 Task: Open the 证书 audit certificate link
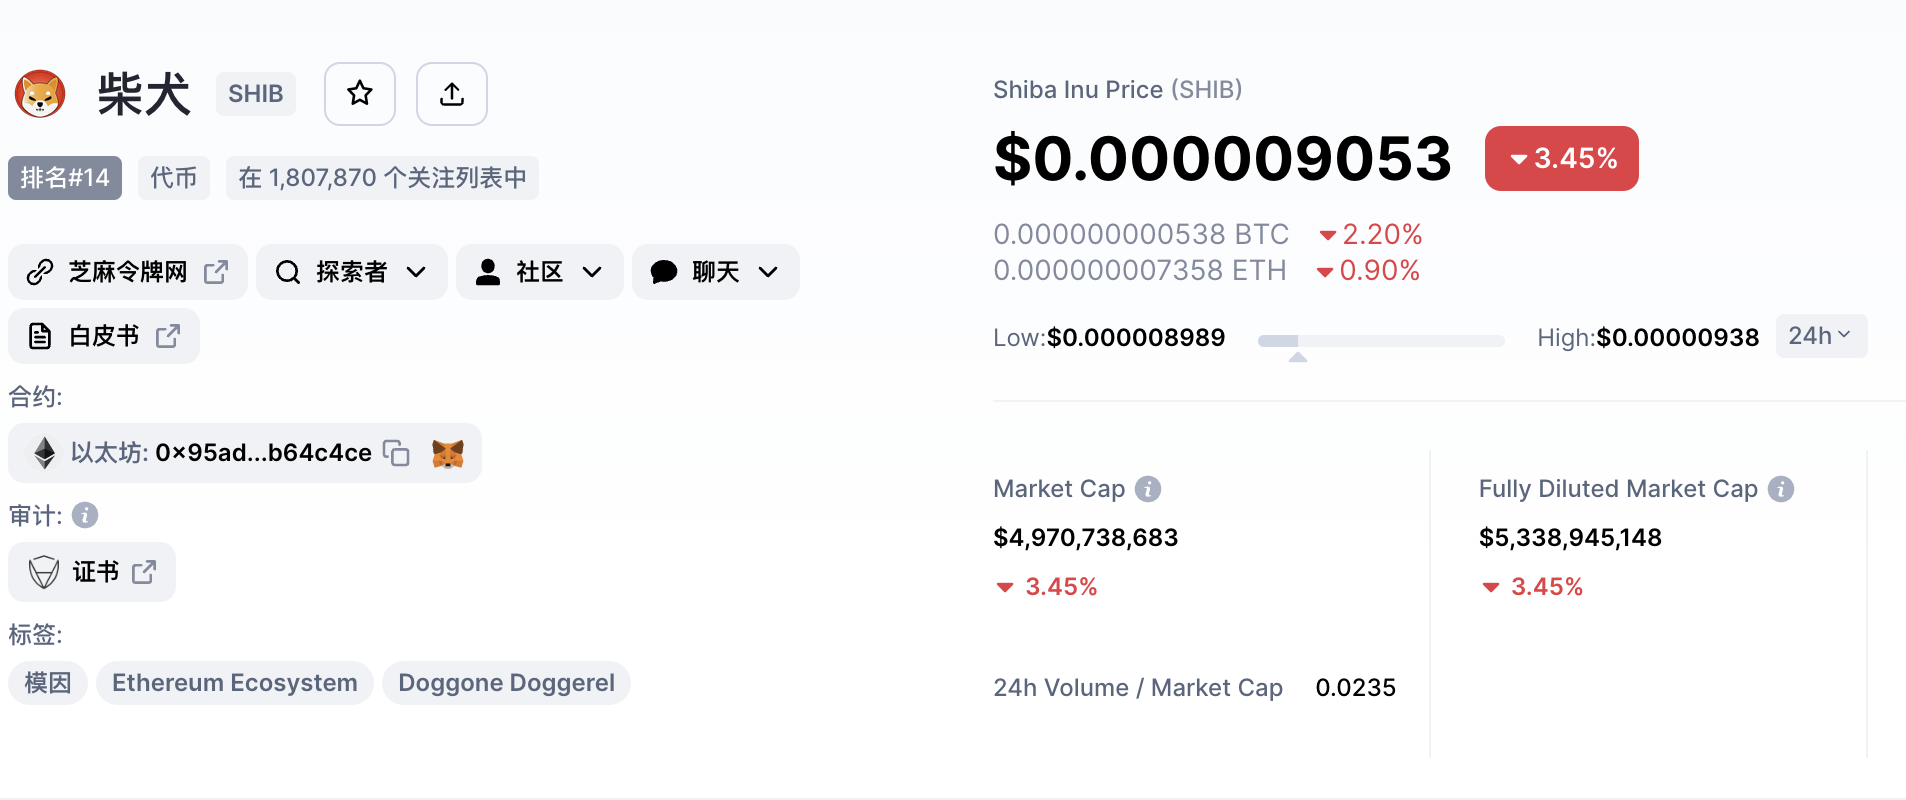click(x=92, y=572)
